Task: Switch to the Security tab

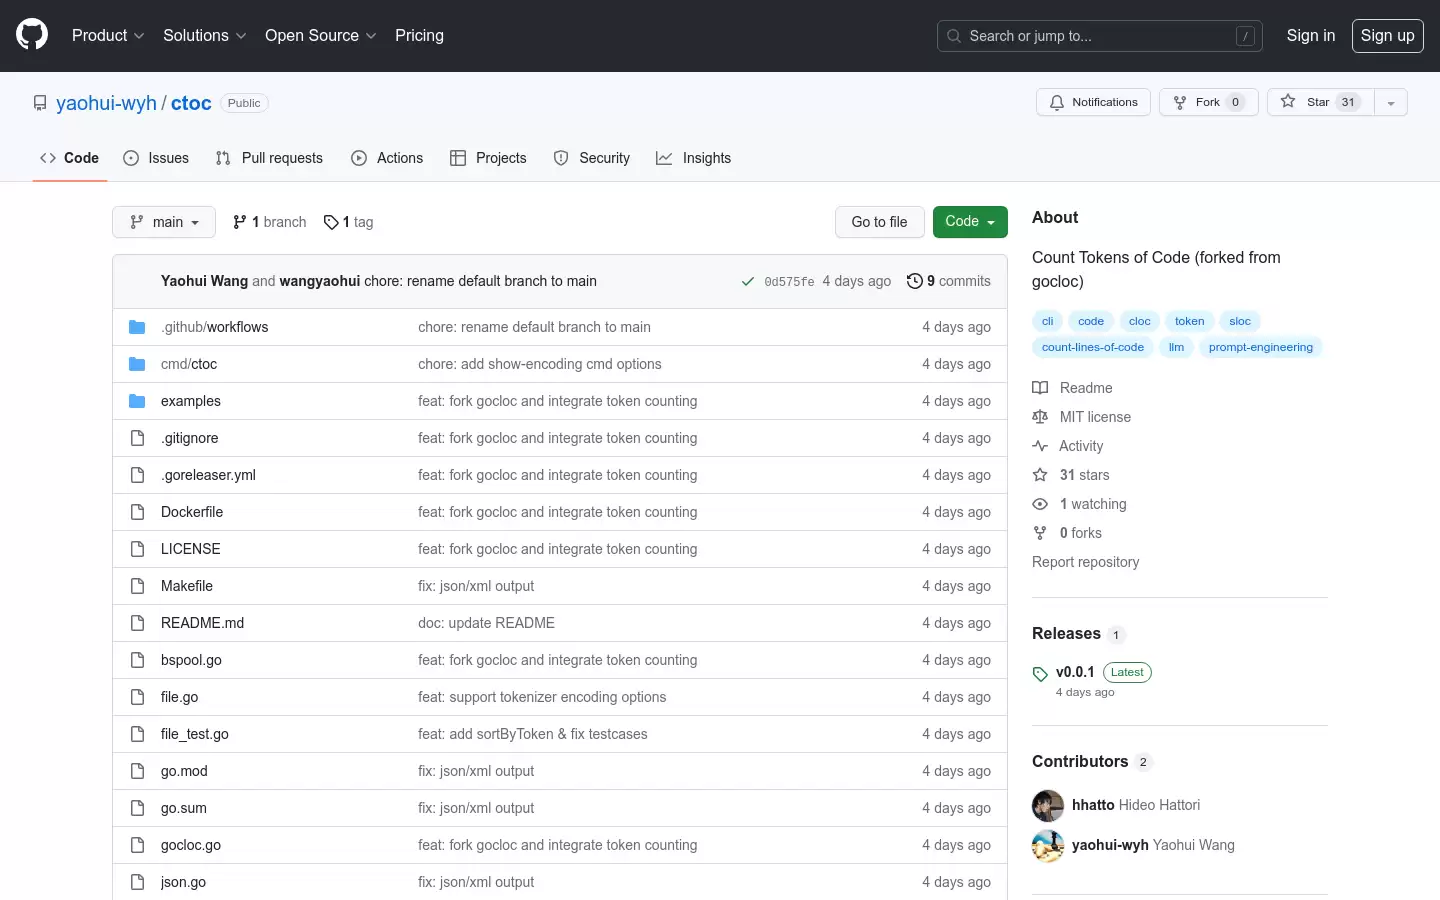Action: point(592,158)
